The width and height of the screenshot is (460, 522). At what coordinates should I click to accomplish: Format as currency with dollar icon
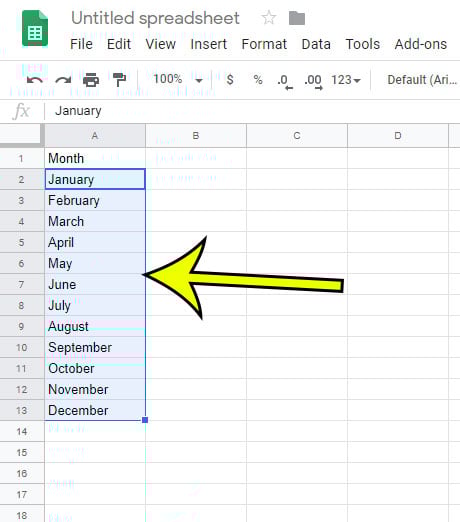230,80
